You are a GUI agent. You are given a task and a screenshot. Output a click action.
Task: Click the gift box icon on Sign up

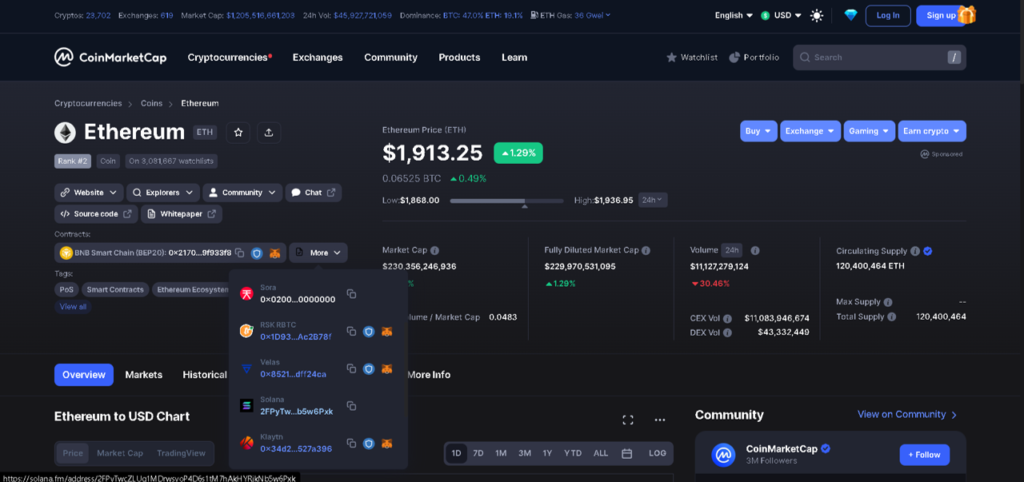[x=967, y=14]
